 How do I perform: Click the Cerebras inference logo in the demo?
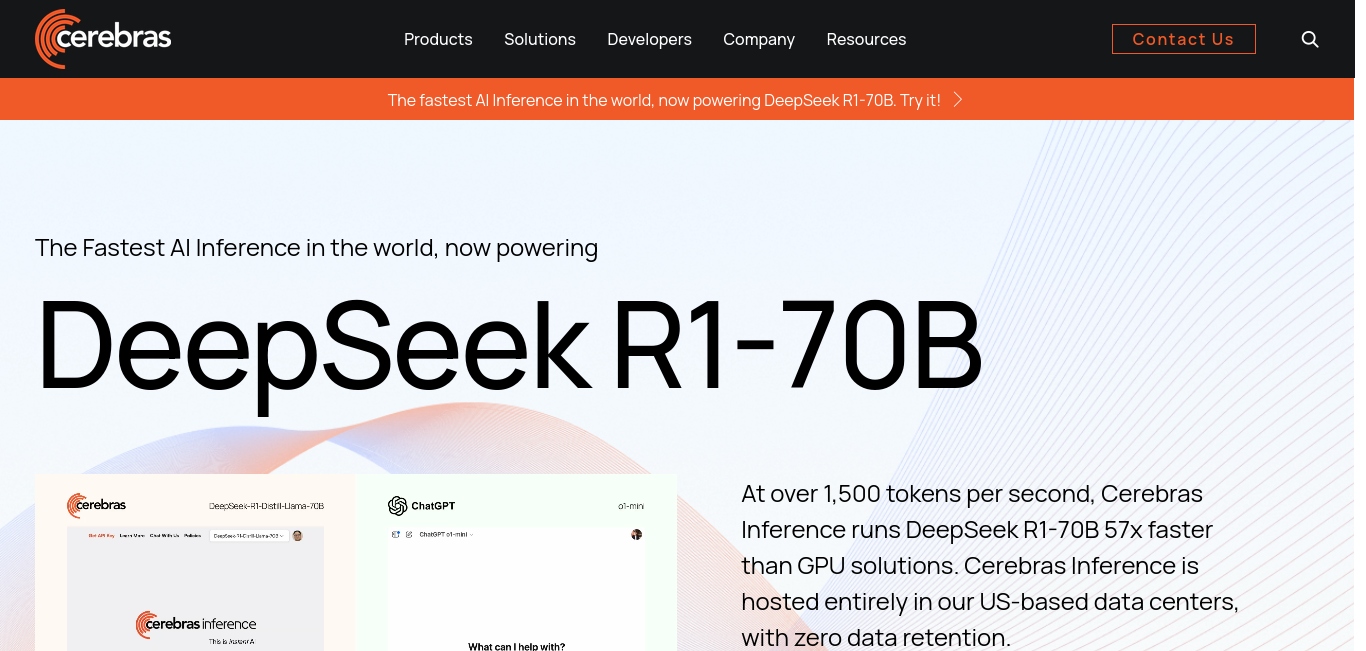[196, 624]
